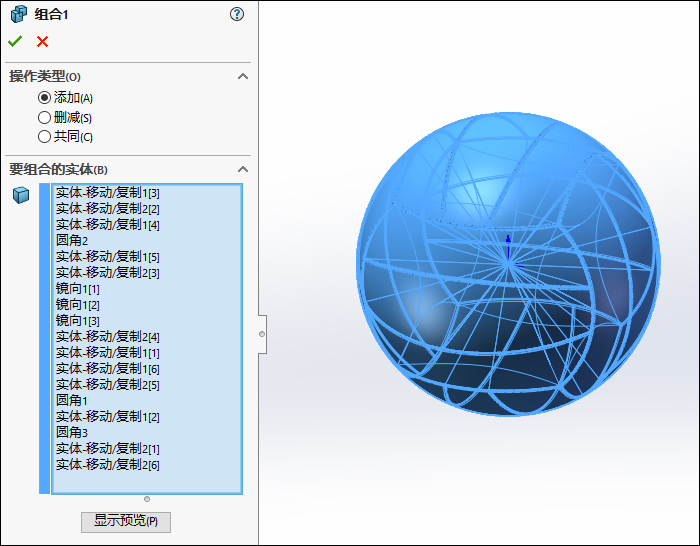This screenshot has height=546, width=700.
Task: Cancel with the red X icon
Action: point(42,42)
